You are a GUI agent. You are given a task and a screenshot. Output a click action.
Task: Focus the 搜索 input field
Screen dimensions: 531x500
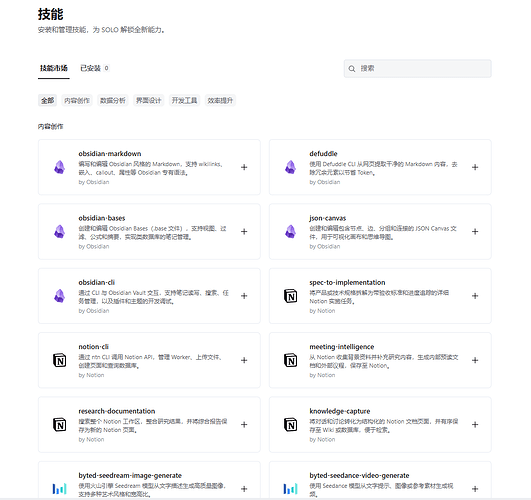pos(418,68)
